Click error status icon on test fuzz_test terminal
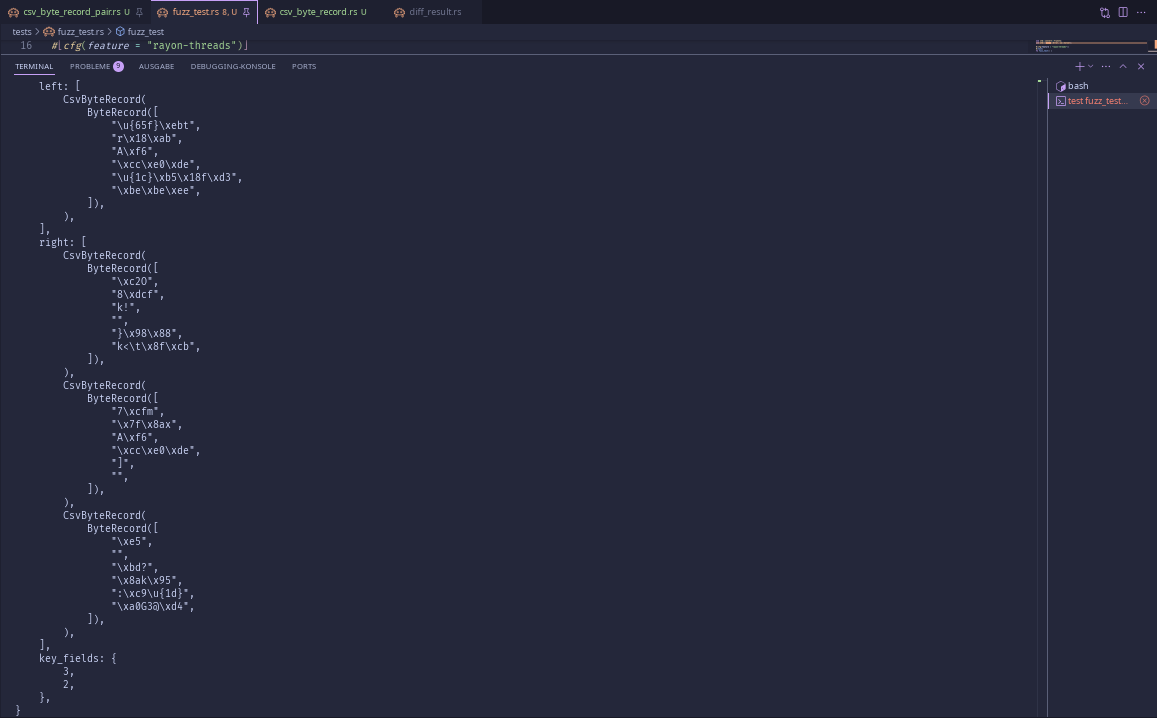 [1144, 101]
